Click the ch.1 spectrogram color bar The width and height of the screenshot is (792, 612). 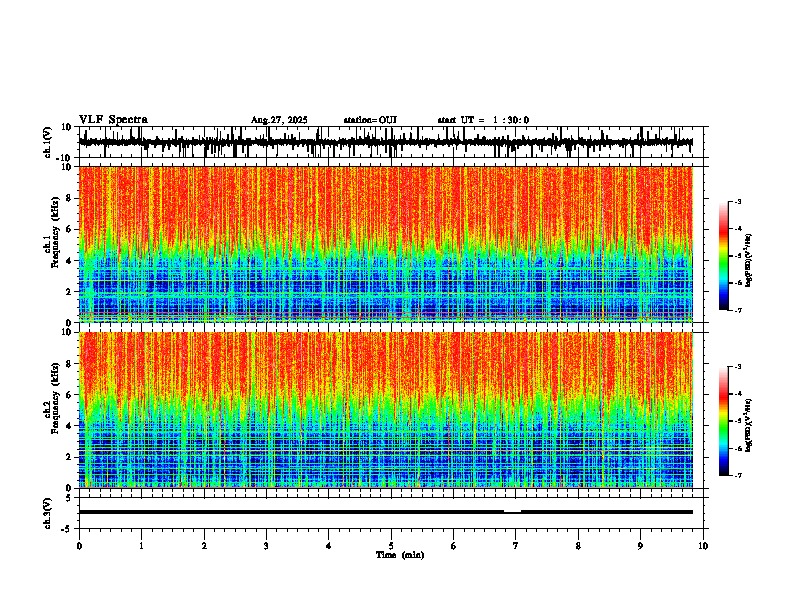[724, 256]
